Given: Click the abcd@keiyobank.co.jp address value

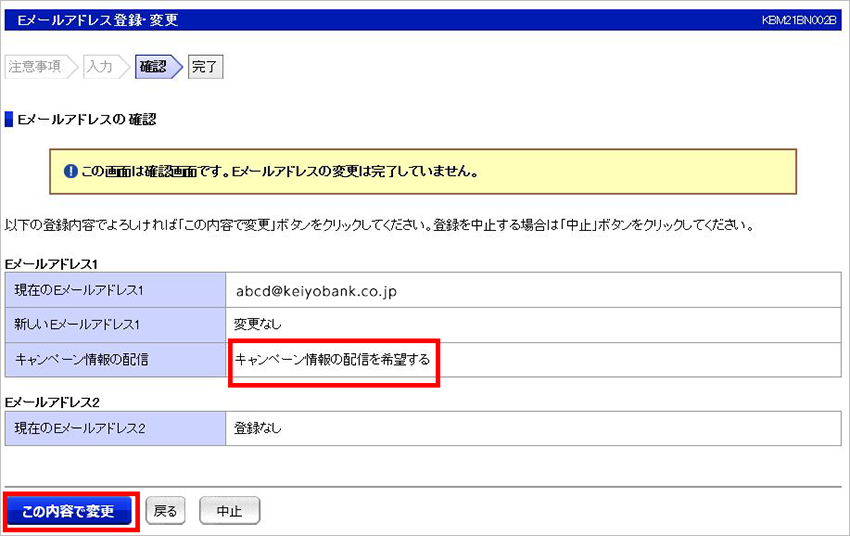Looking at the screenshot, I should (317, 291).
